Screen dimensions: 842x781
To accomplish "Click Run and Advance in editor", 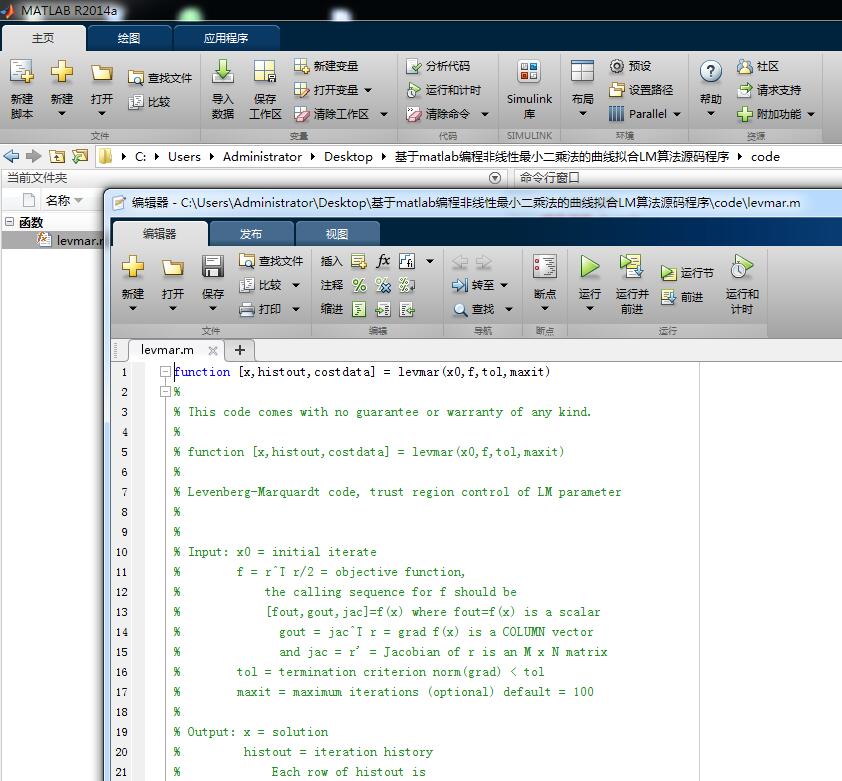I will 632,285.
